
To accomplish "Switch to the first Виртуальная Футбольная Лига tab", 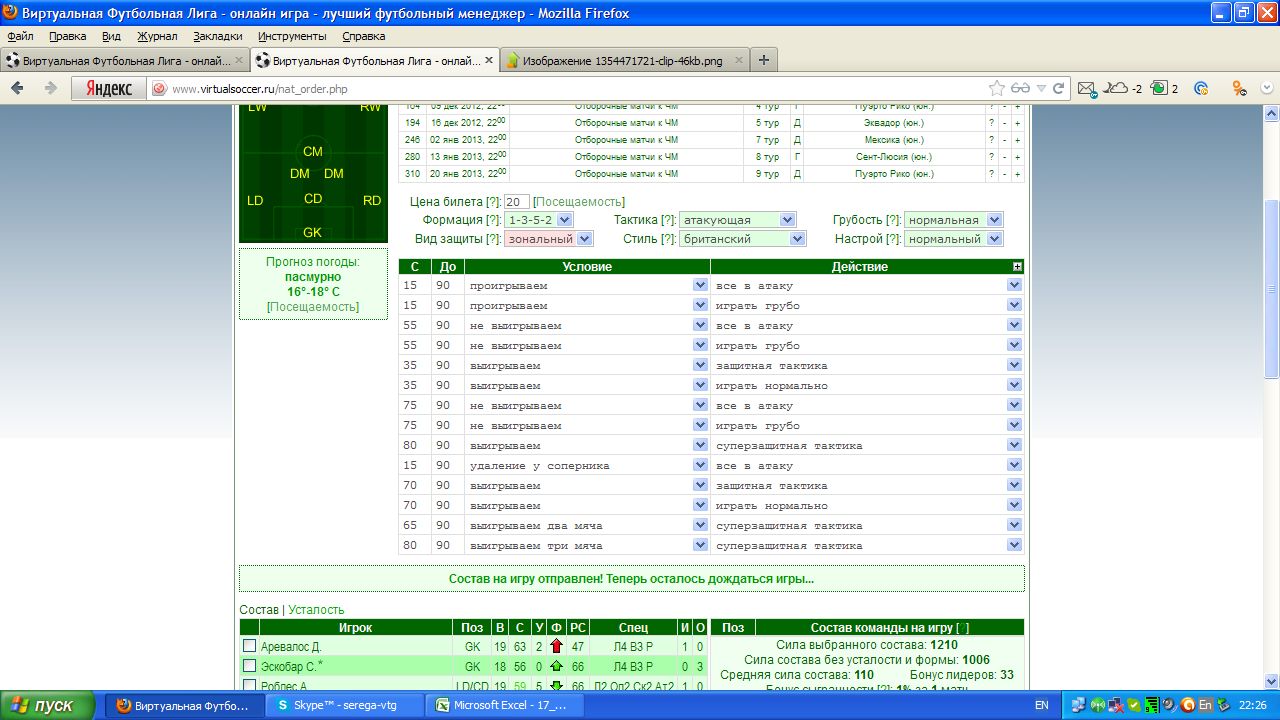I will pyautogui.click(x=124, y=61).
